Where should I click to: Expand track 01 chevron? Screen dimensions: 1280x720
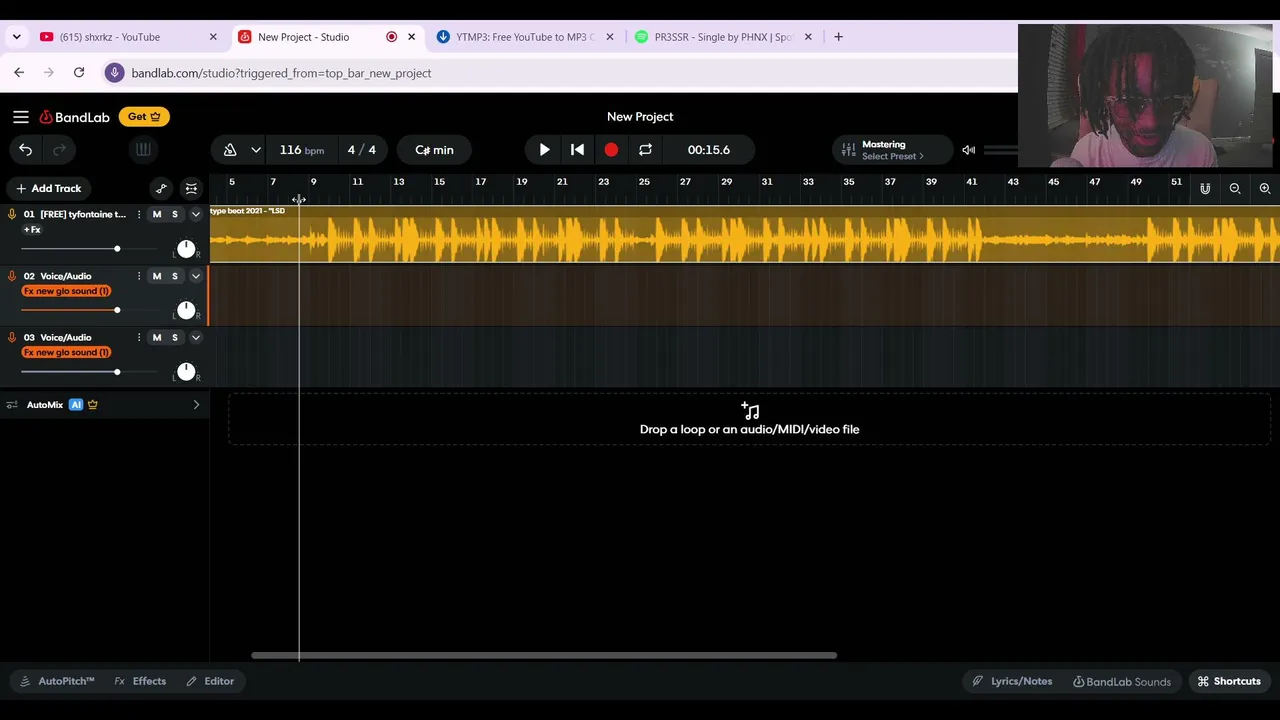coord(196,214)
